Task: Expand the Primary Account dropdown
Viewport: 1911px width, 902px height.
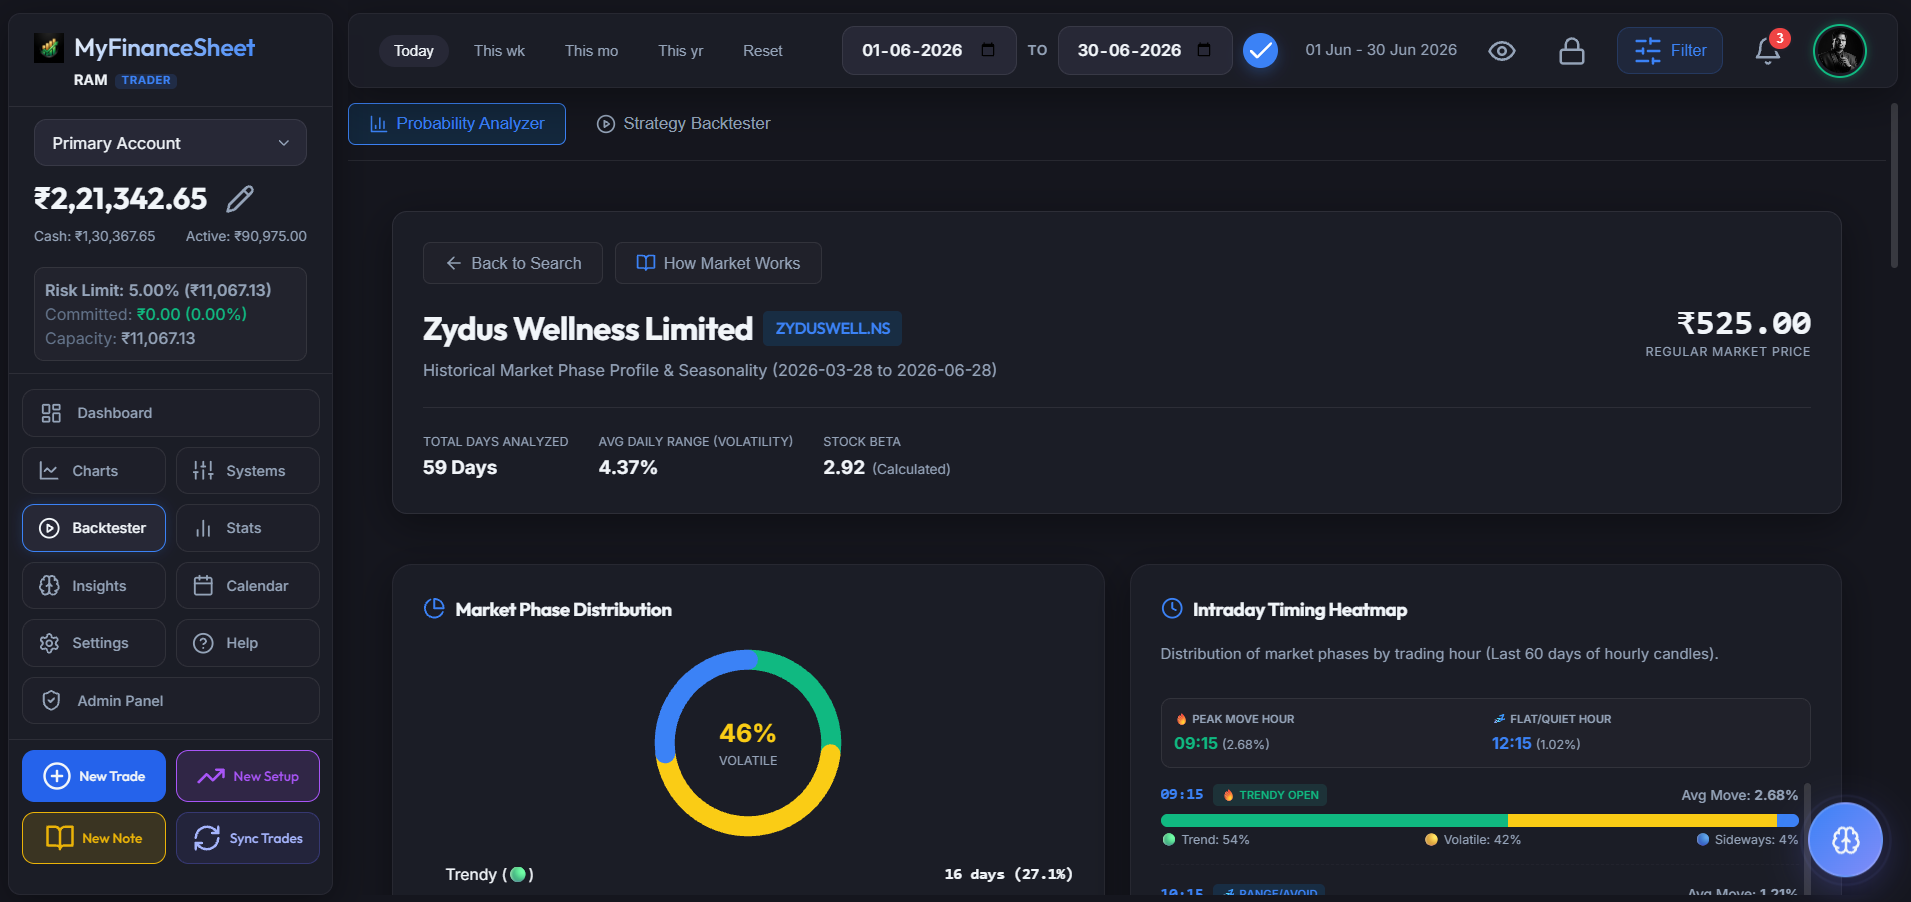Action: pos(170,143)
